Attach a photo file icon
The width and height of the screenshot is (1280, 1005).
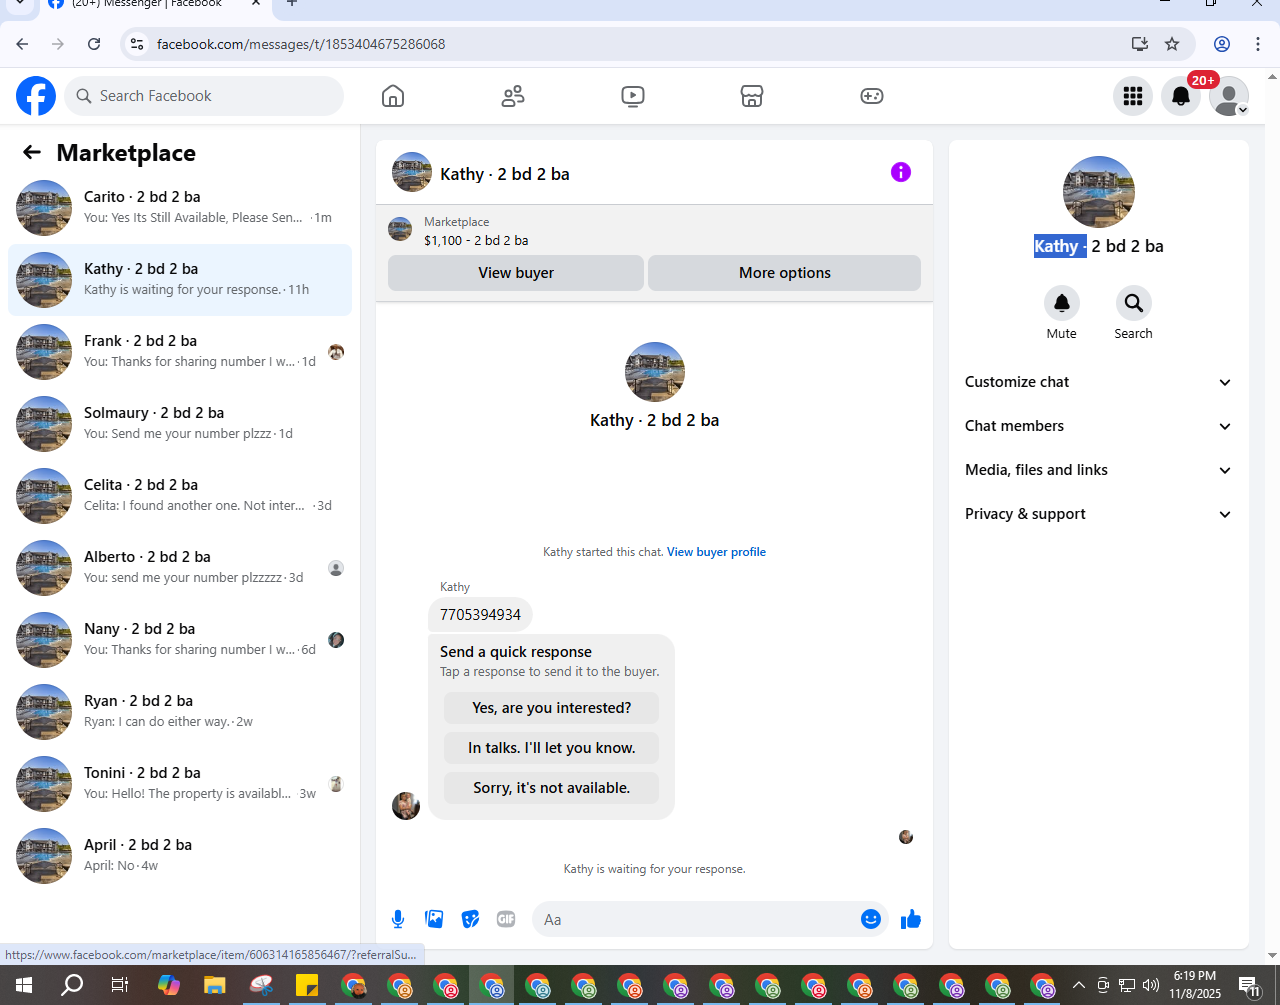coord(434,919)
